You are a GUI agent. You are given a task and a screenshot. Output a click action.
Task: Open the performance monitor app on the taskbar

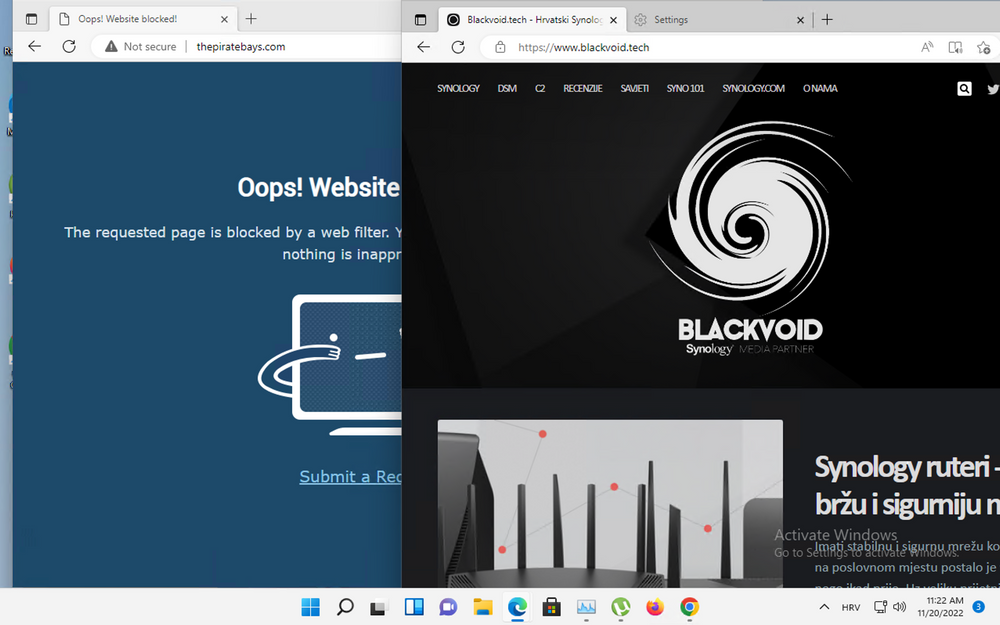point(586,607)
